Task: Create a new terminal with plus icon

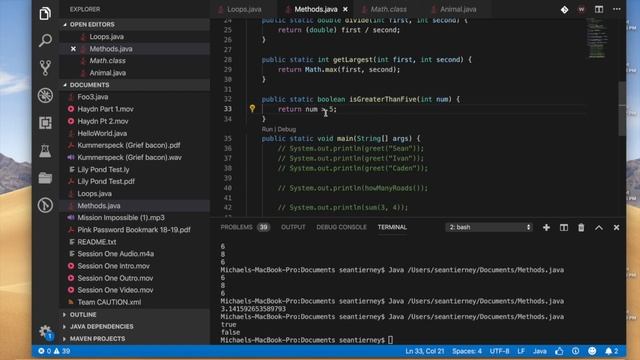Action: coord(546,227)
